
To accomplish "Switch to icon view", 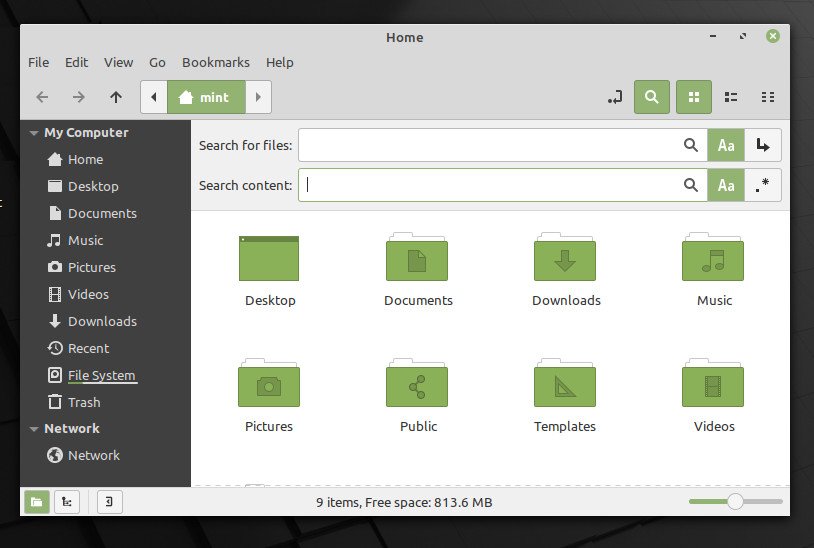I will (694, 97).
